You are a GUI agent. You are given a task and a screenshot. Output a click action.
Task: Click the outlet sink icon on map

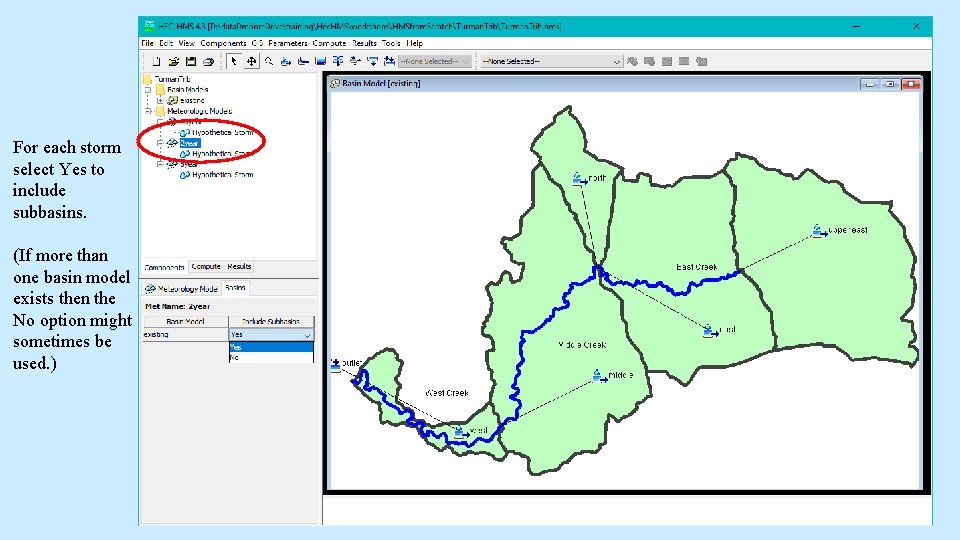(336, 365)
